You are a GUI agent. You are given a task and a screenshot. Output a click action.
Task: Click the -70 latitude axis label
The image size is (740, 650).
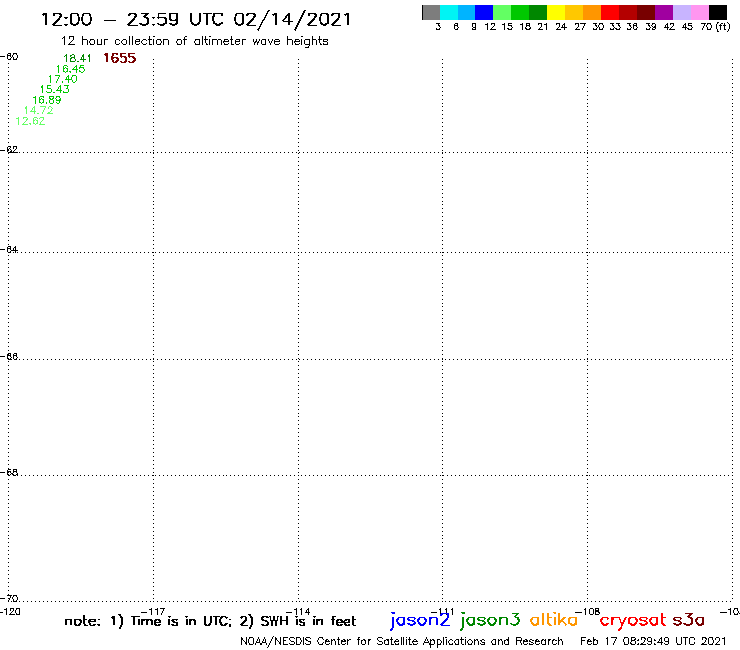9,599
